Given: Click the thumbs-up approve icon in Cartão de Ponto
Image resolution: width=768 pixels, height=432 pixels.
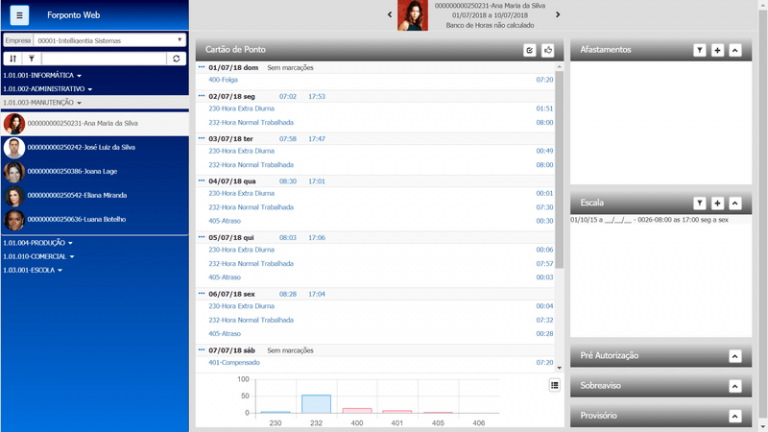Looking at the screenshot, I should pyautogui.click(x=548, y=50).
